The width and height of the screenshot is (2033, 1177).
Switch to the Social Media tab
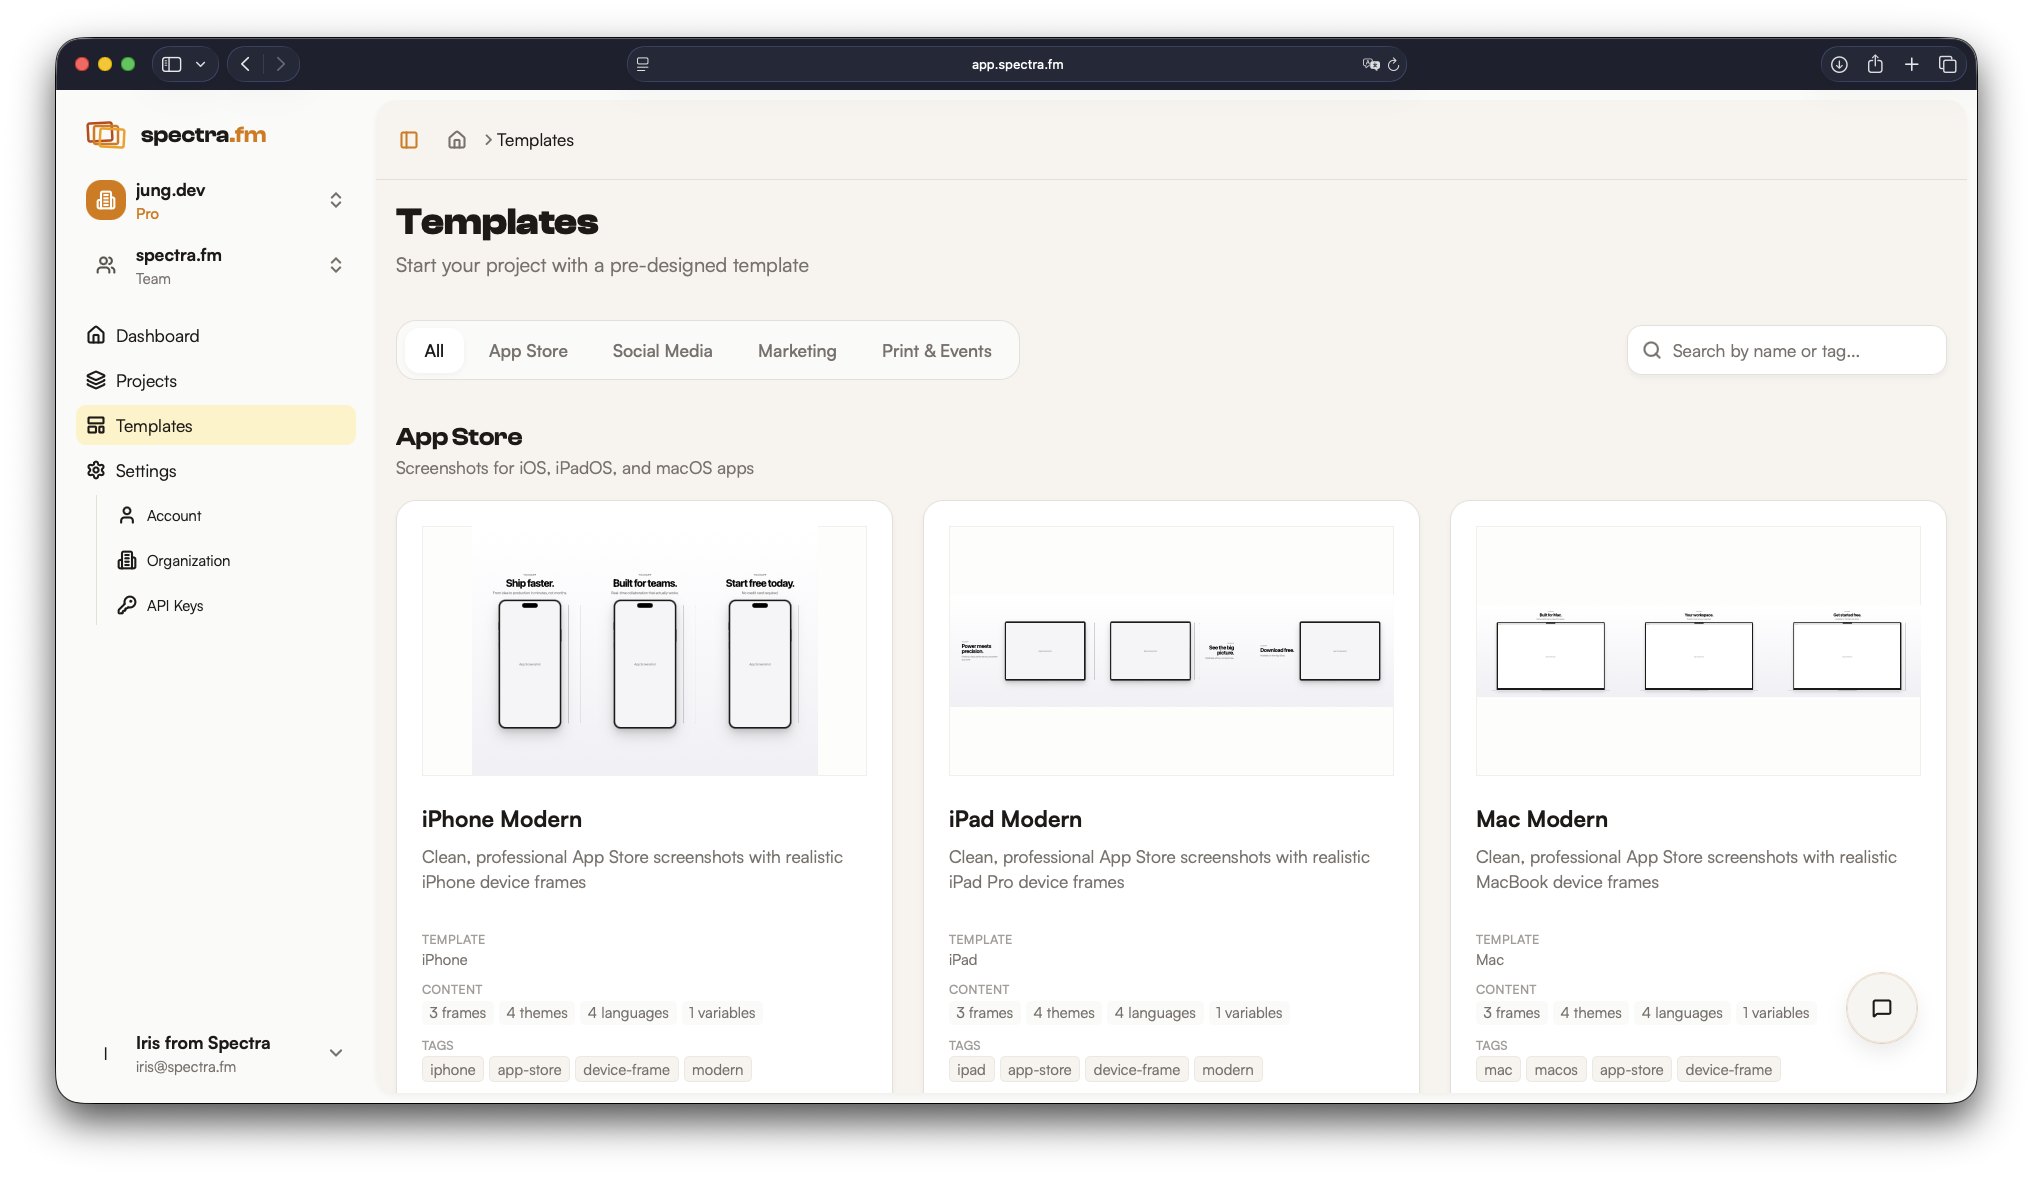662,351
